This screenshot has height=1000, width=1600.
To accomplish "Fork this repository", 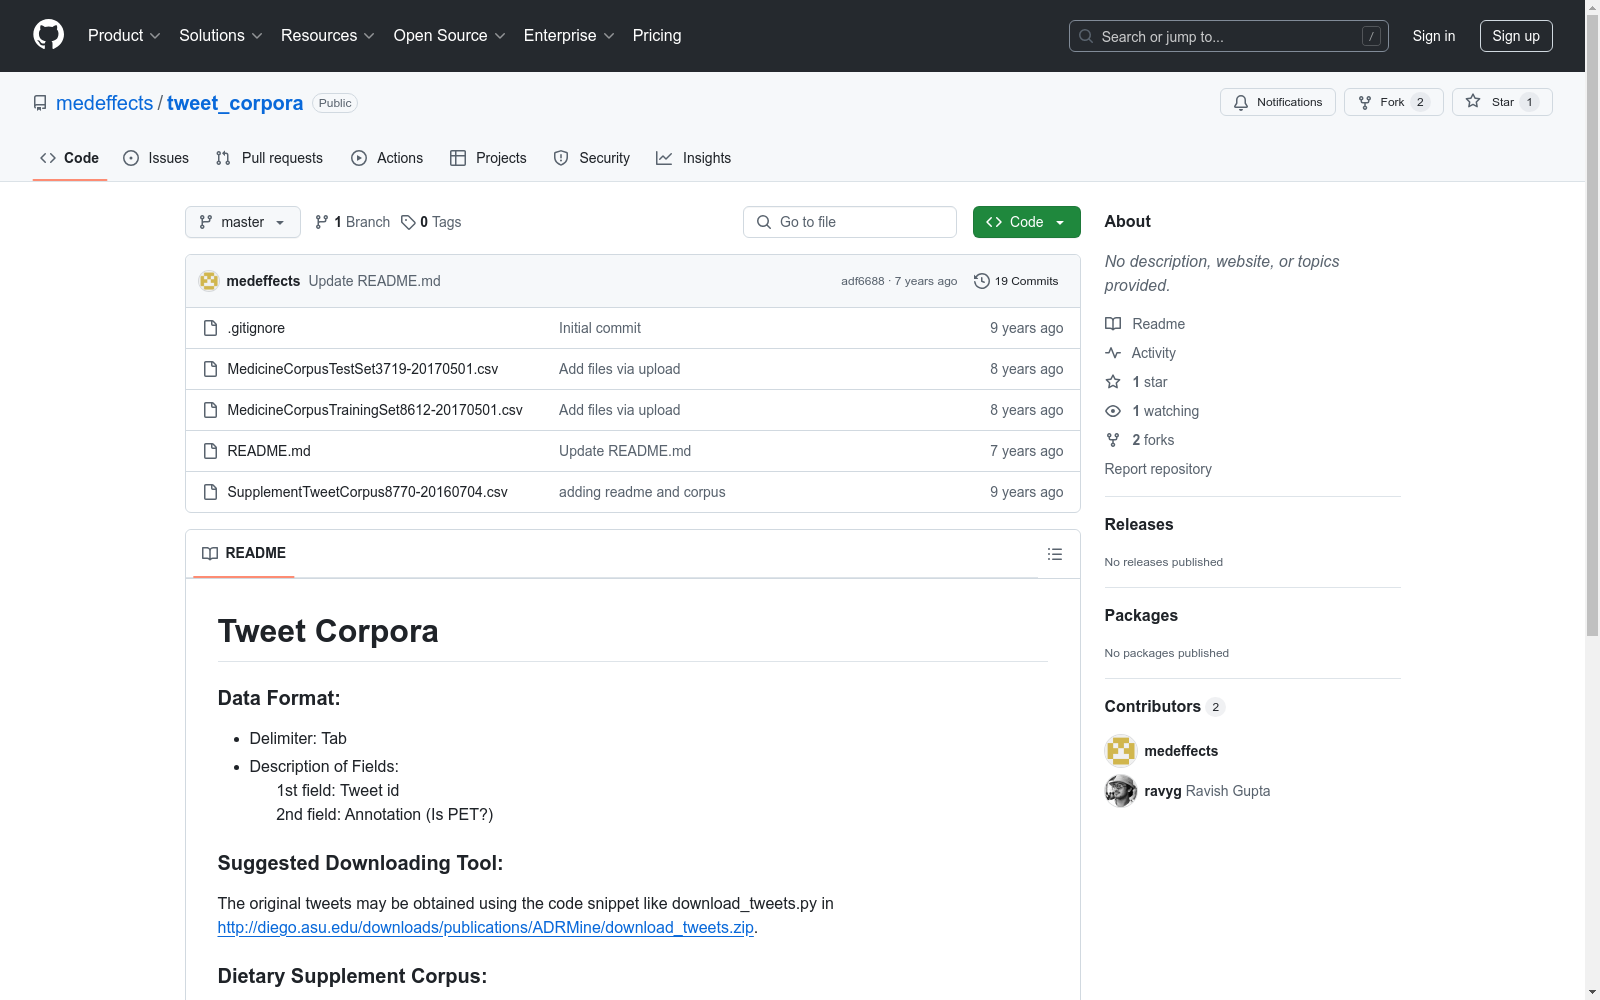I will (1393, 102).
